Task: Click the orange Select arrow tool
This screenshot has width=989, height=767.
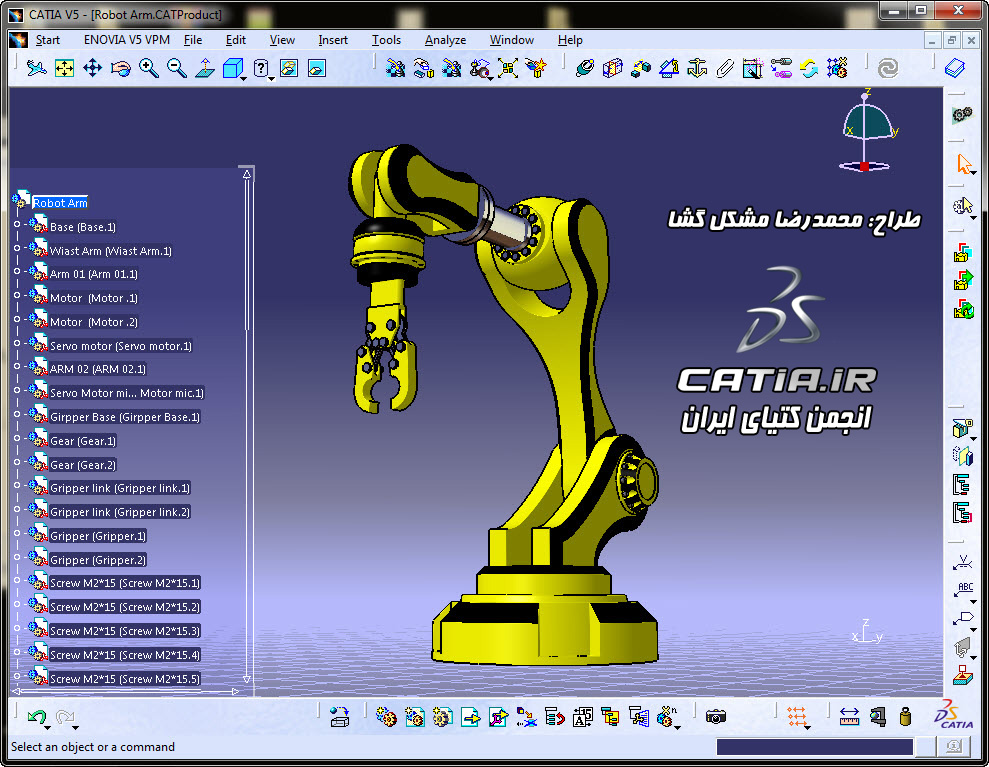Action: coord(963,164)
